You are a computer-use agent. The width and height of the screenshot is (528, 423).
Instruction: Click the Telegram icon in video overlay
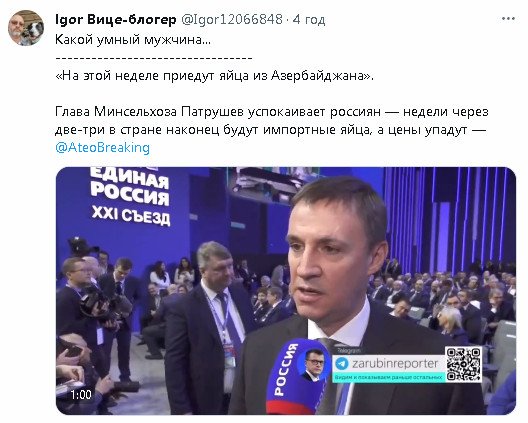[x=342, y=364]
